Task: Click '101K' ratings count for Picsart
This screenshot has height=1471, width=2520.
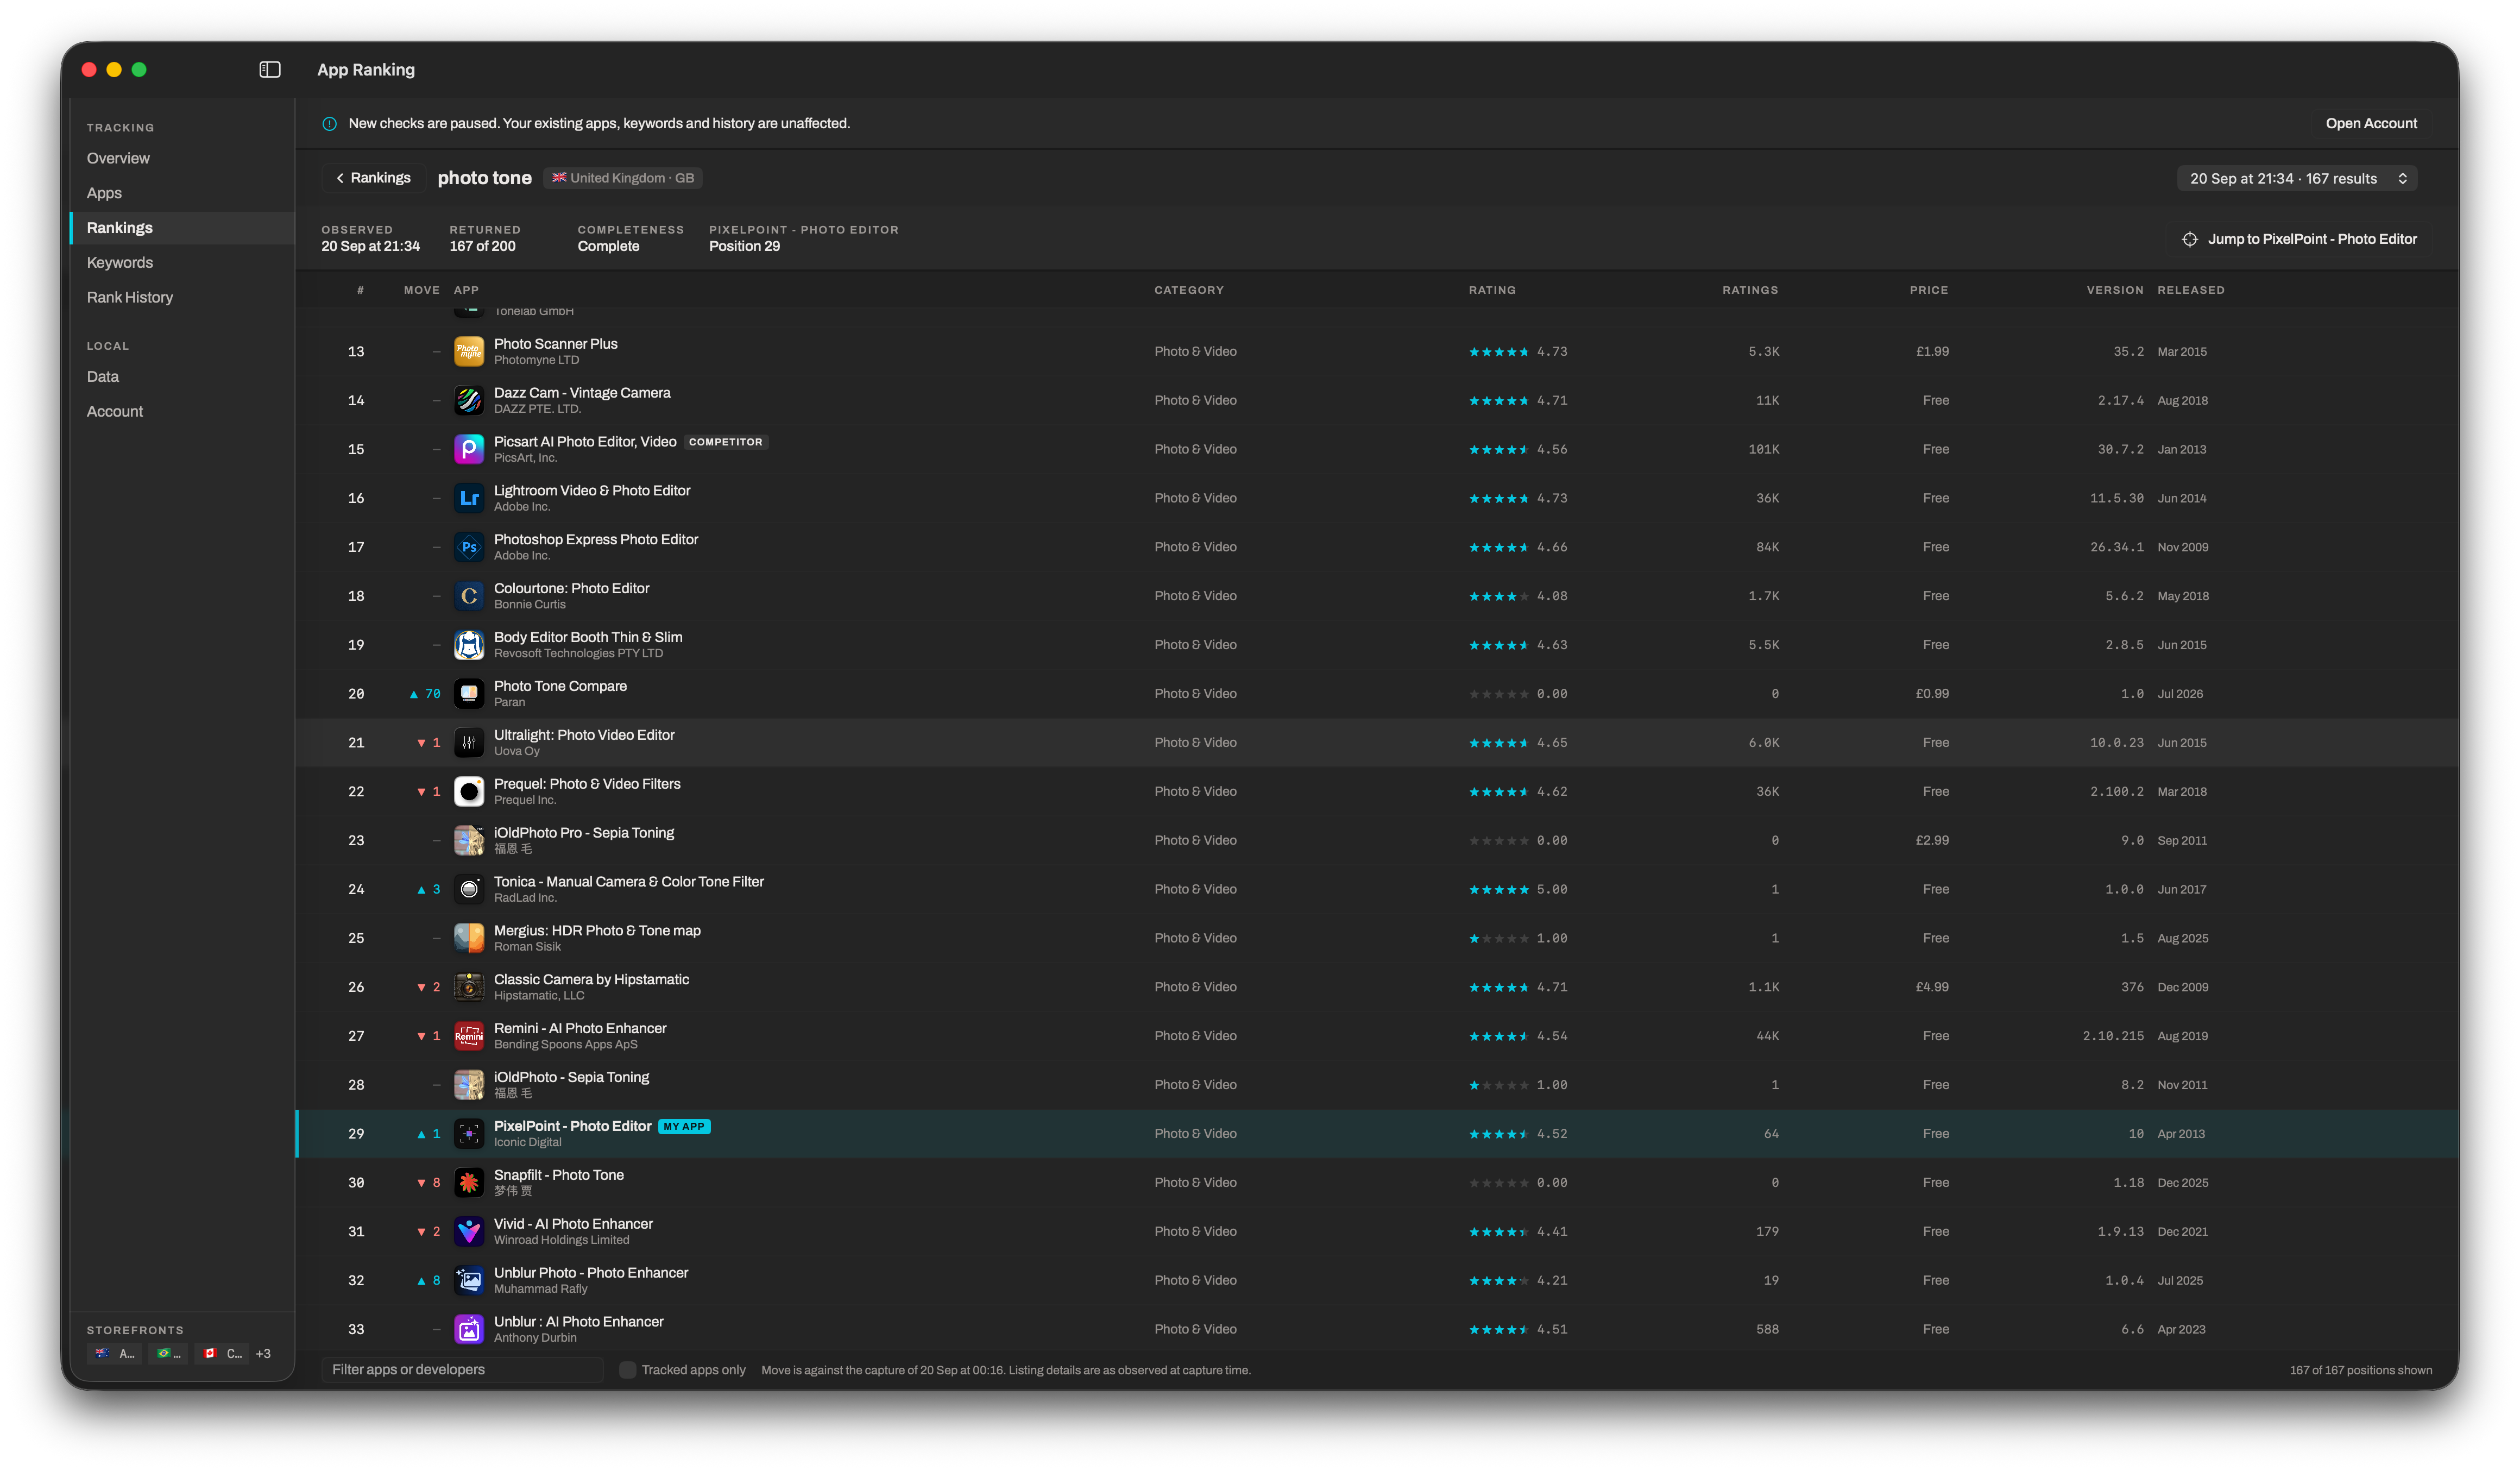Action: click(1763, 449)
